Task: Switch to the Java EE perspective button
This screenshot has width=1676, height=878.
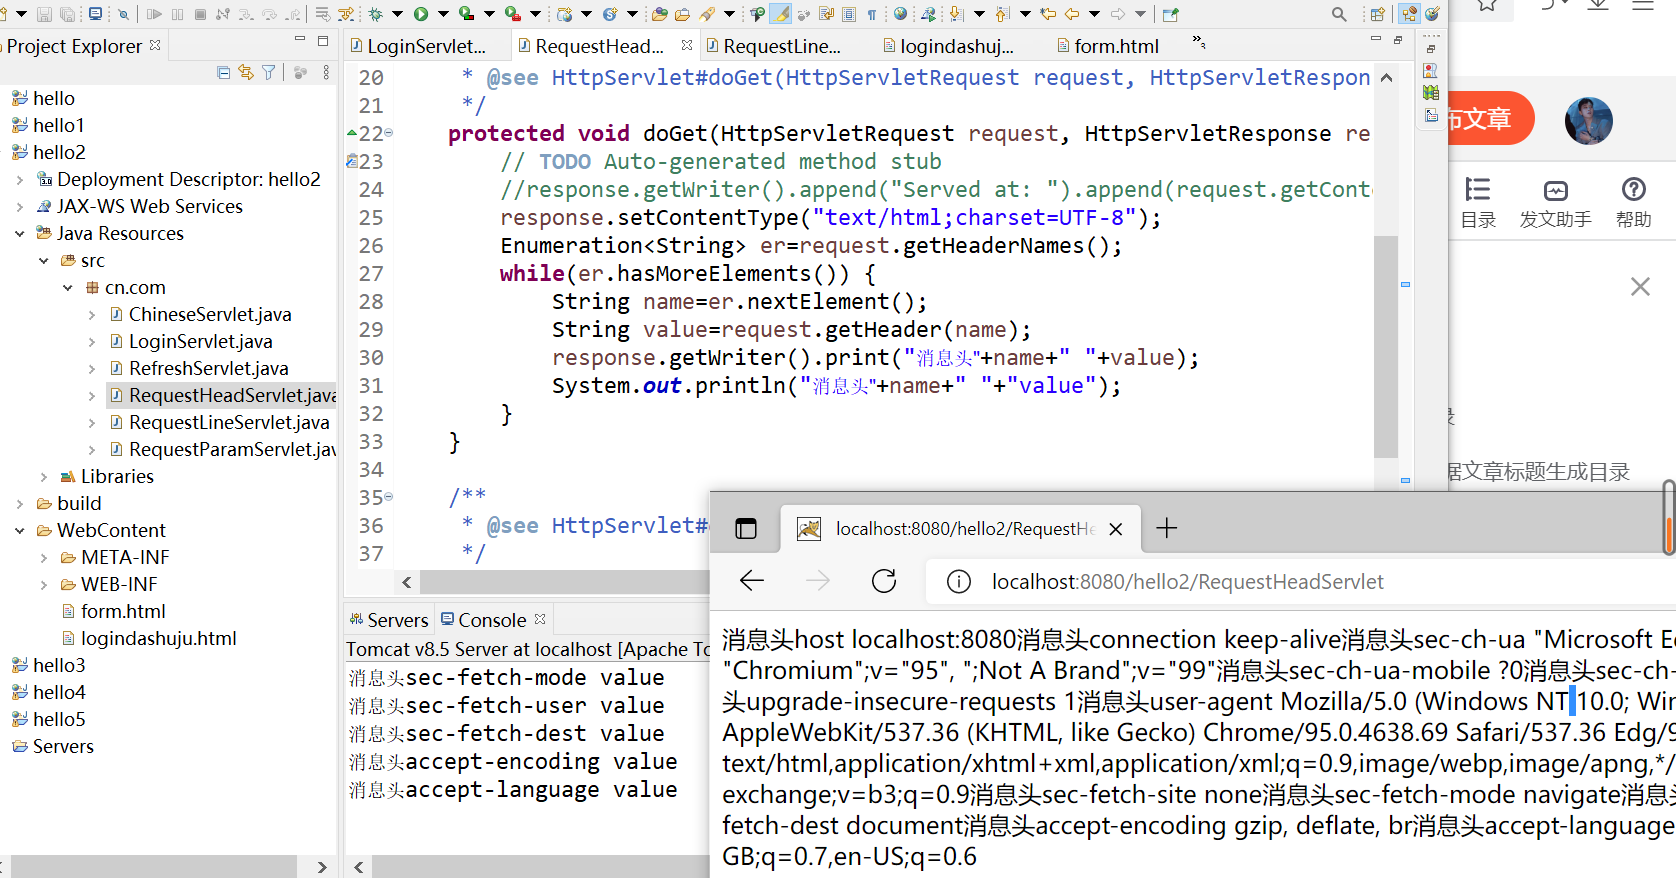Action: (1410, 14)
